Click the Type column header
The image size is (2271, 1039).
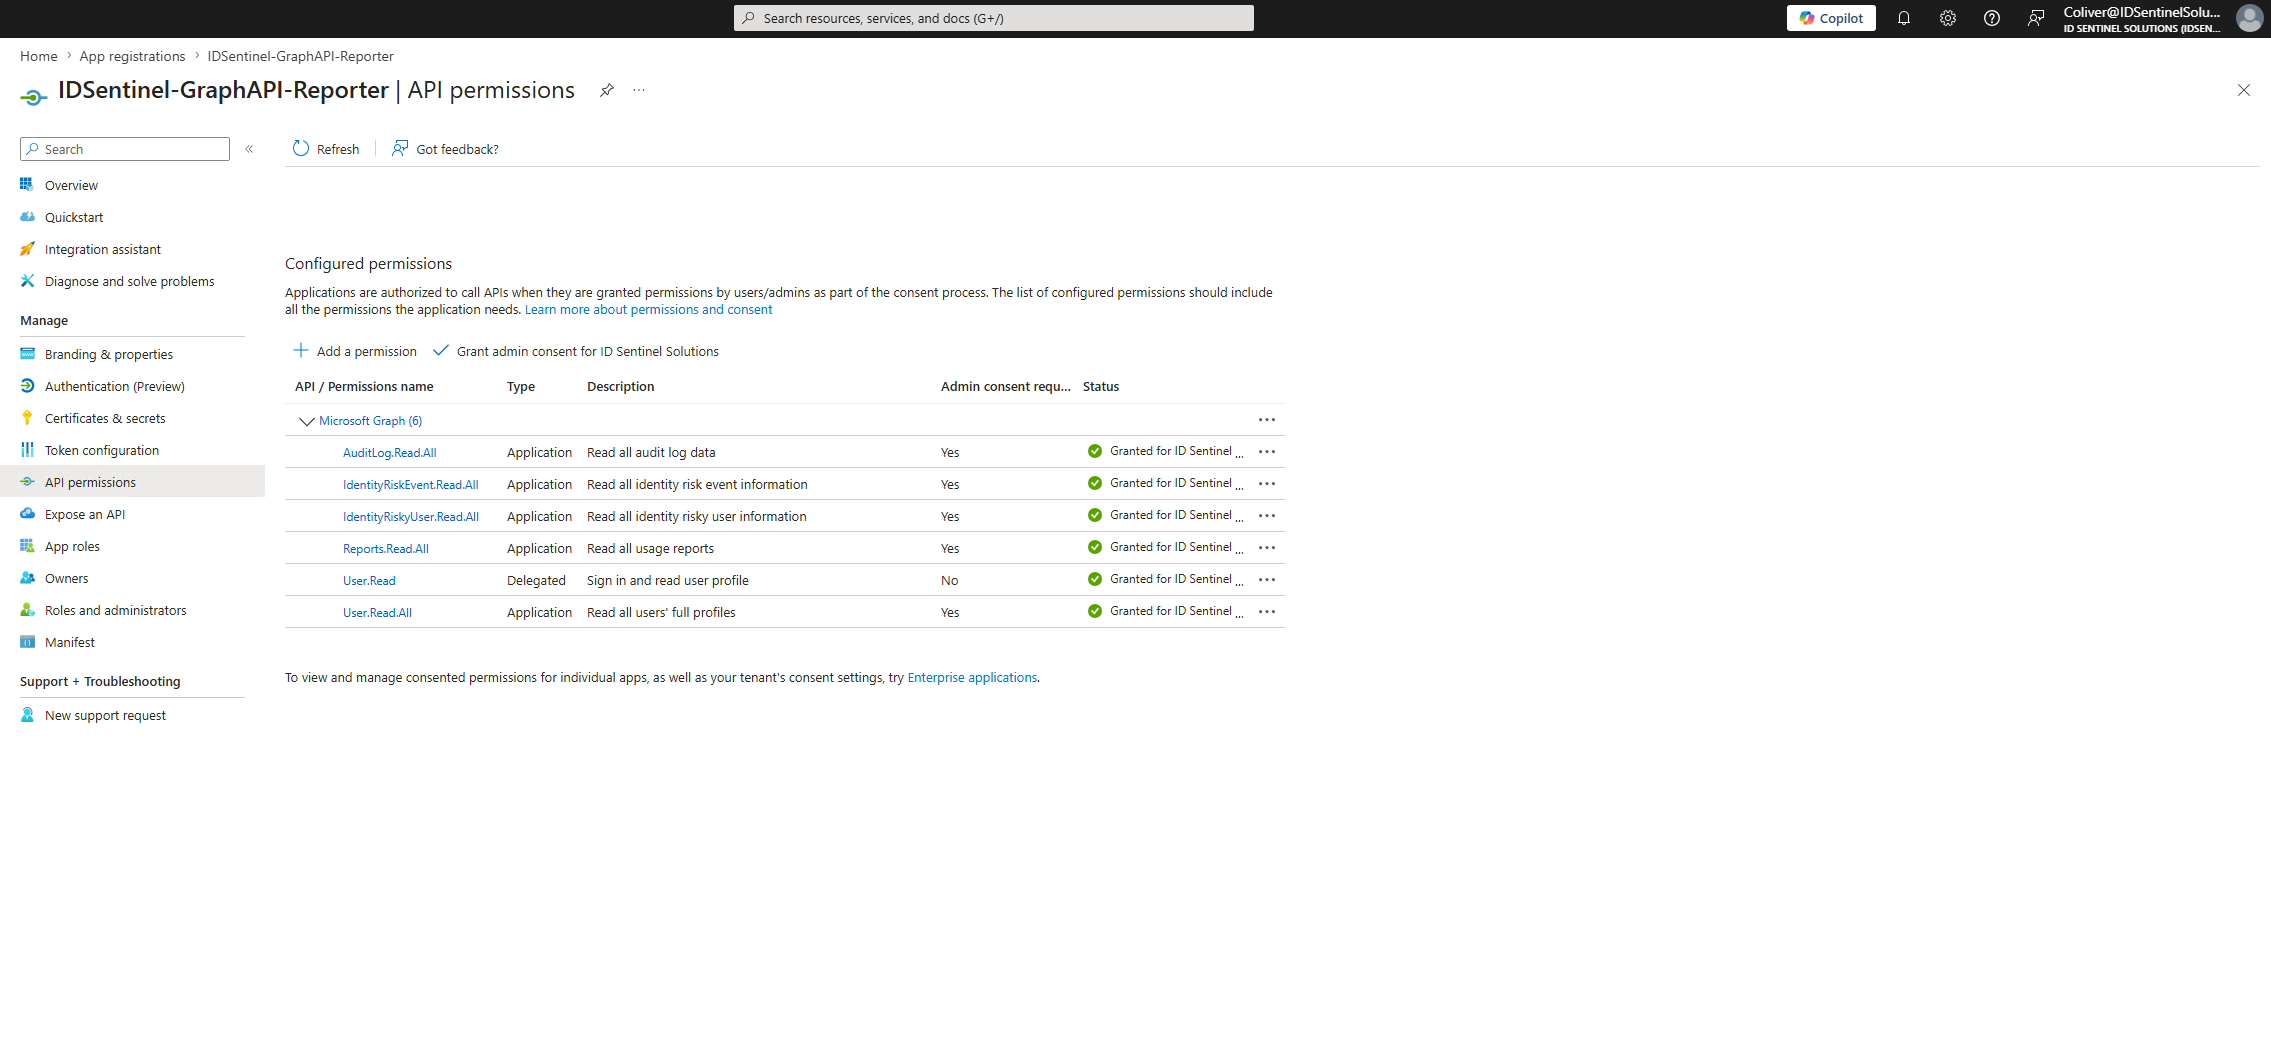tap(521, 387)
